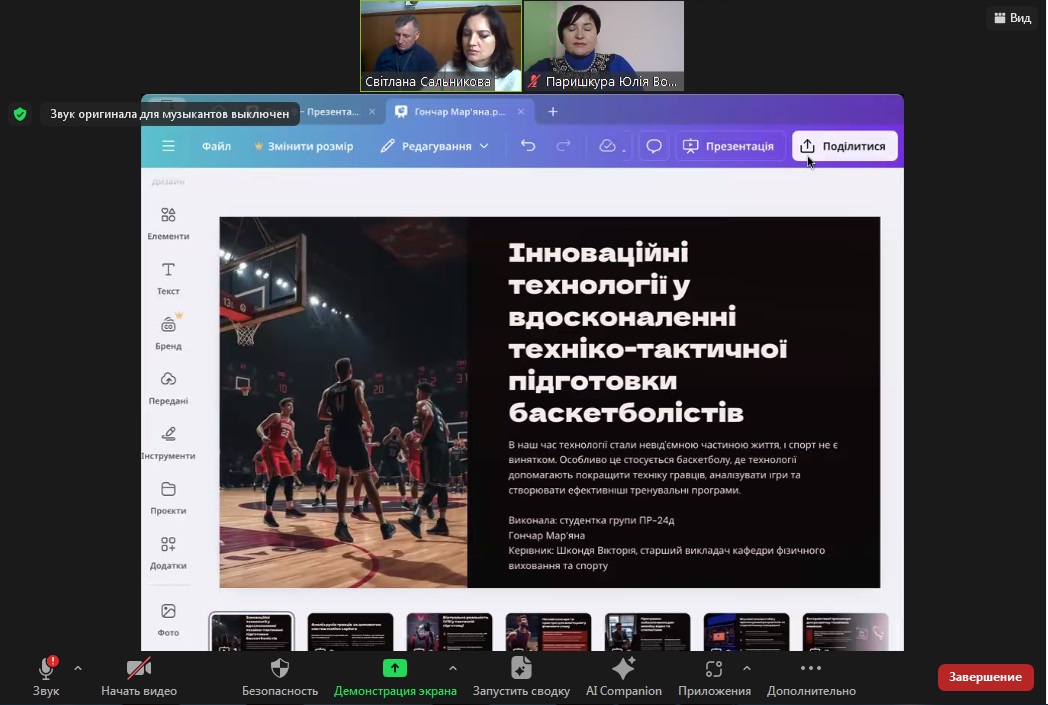The image size is (1048, 705).
Task: Click the hamburger menu icon
Action: coord(168,146)
